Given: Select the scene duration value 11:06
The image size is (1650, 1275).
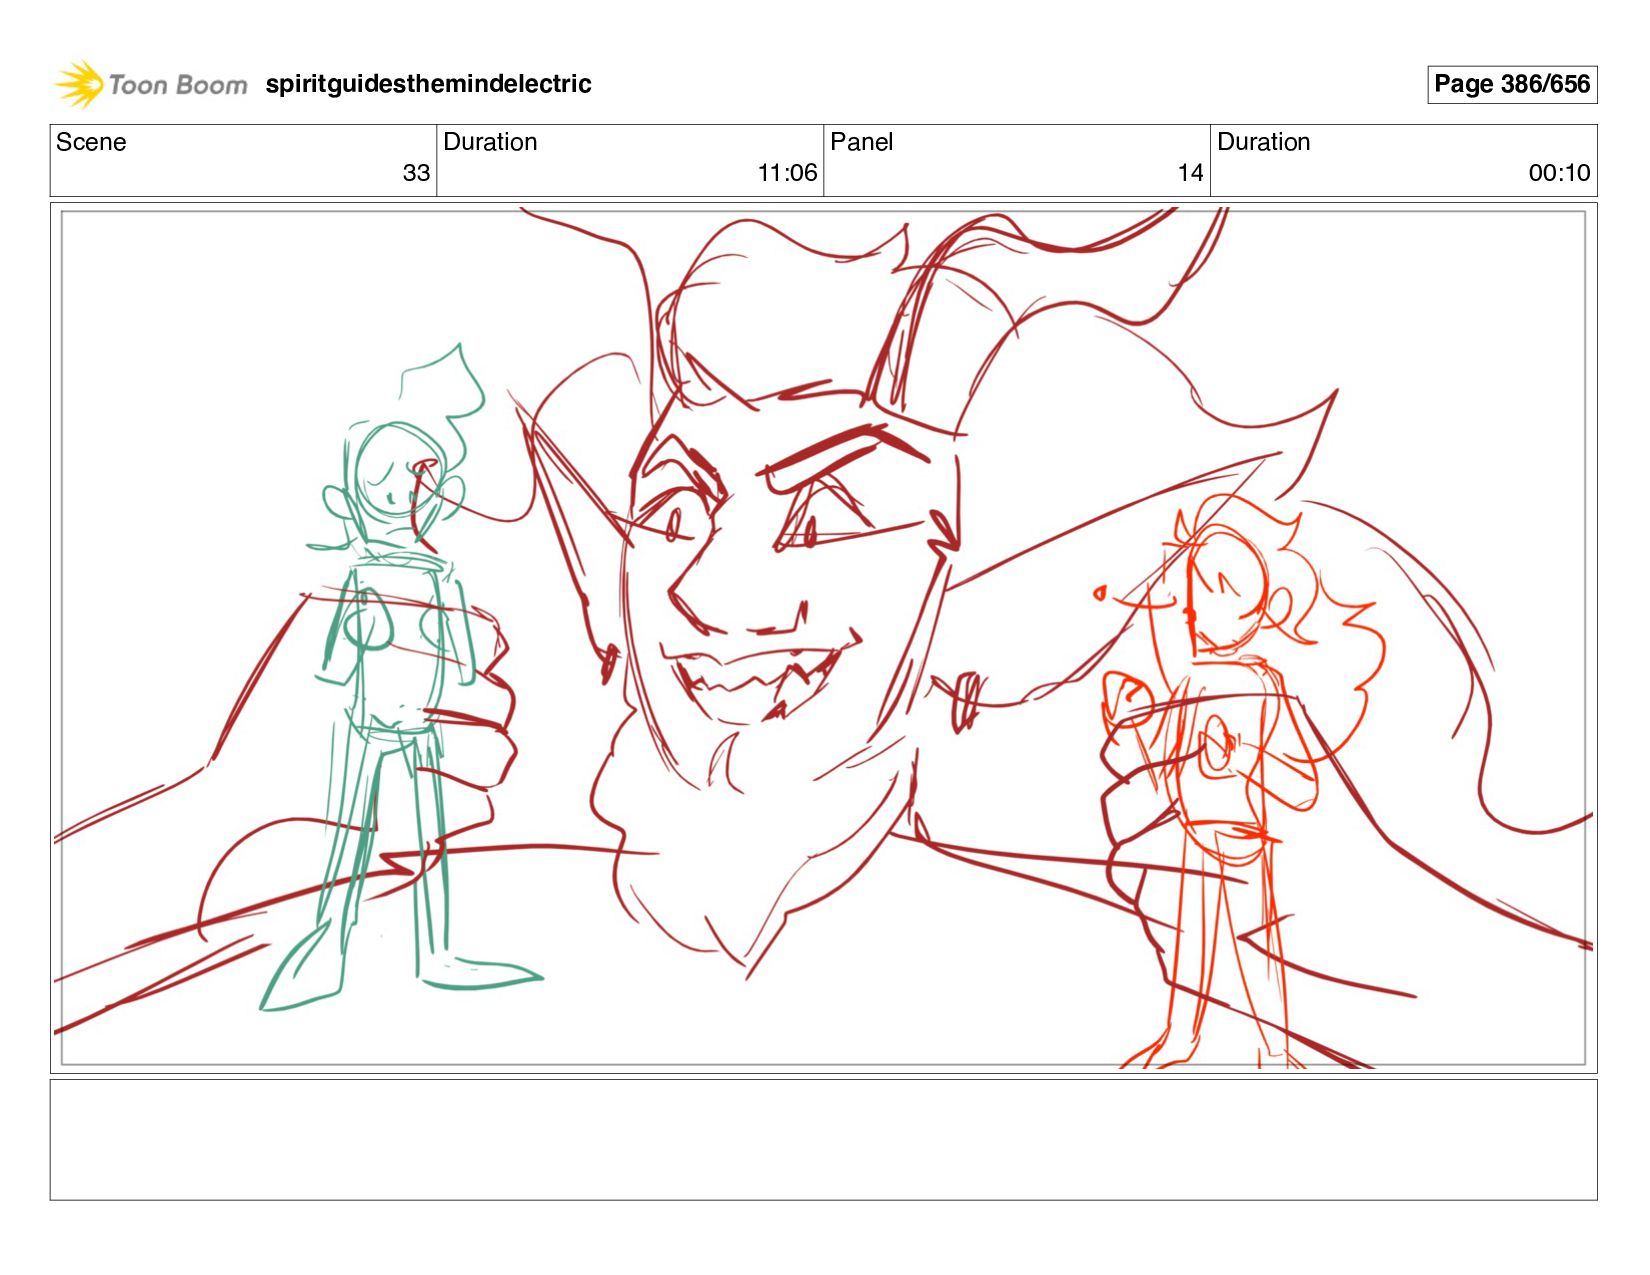Looking at the screenshot, I should (x=787, y=173).
